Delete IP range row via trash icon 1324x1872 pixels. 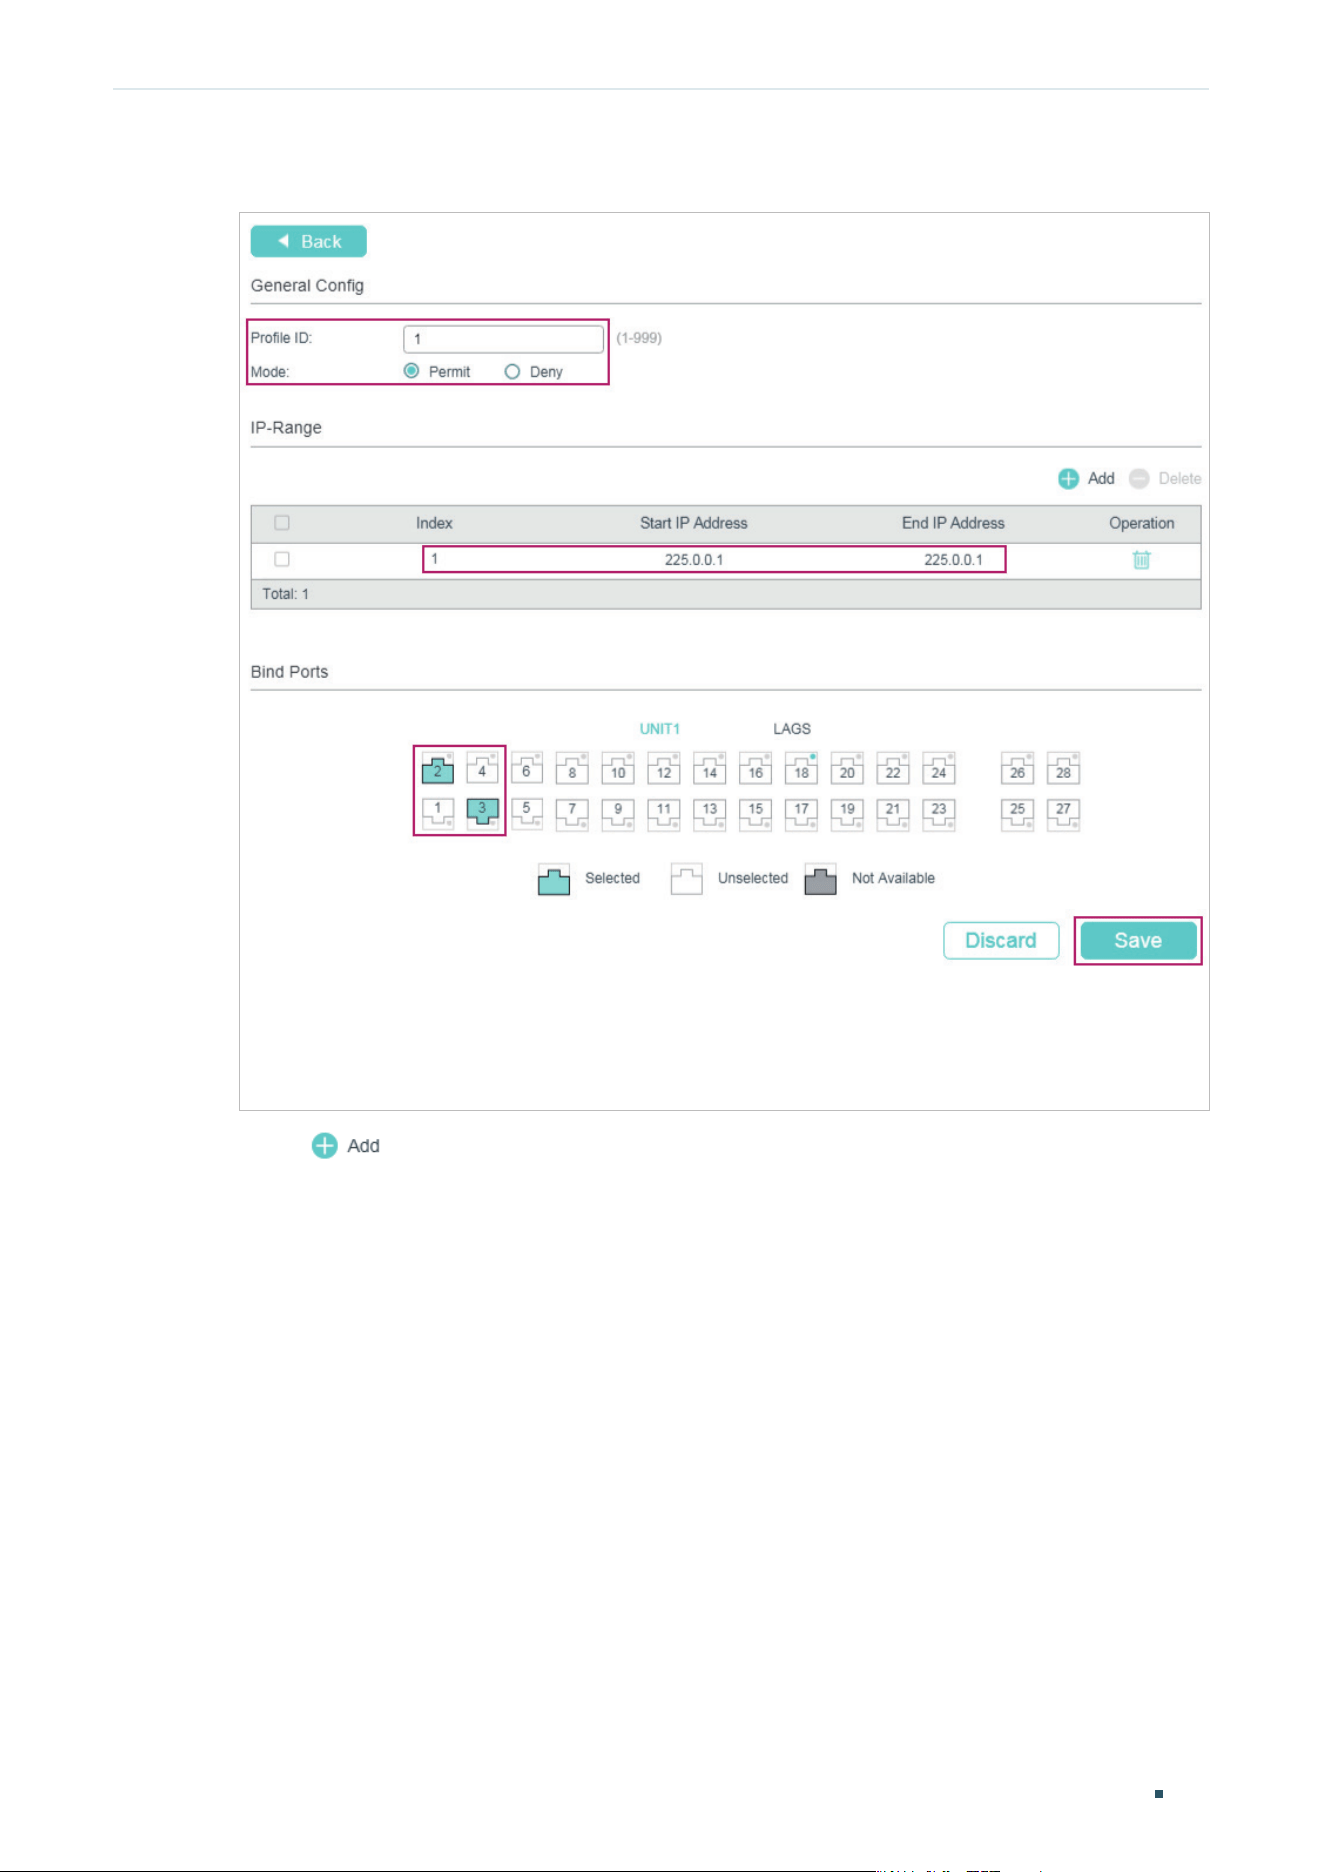pyautogui.click(x=1141, y=560)
